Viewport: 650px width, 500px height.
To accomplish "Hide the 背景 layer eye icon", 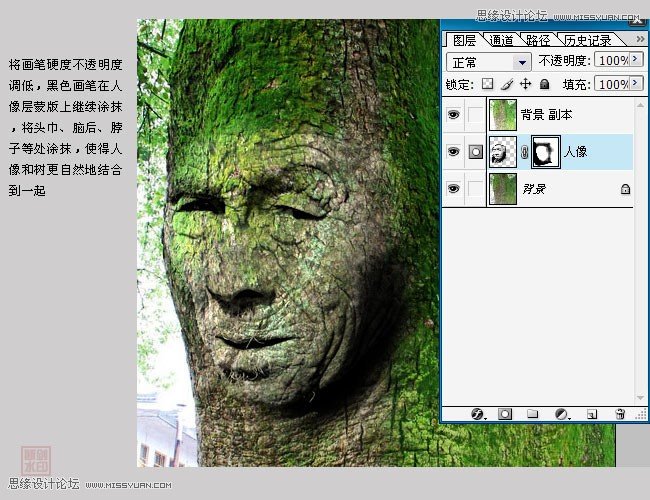I will (x=453, y=188).
